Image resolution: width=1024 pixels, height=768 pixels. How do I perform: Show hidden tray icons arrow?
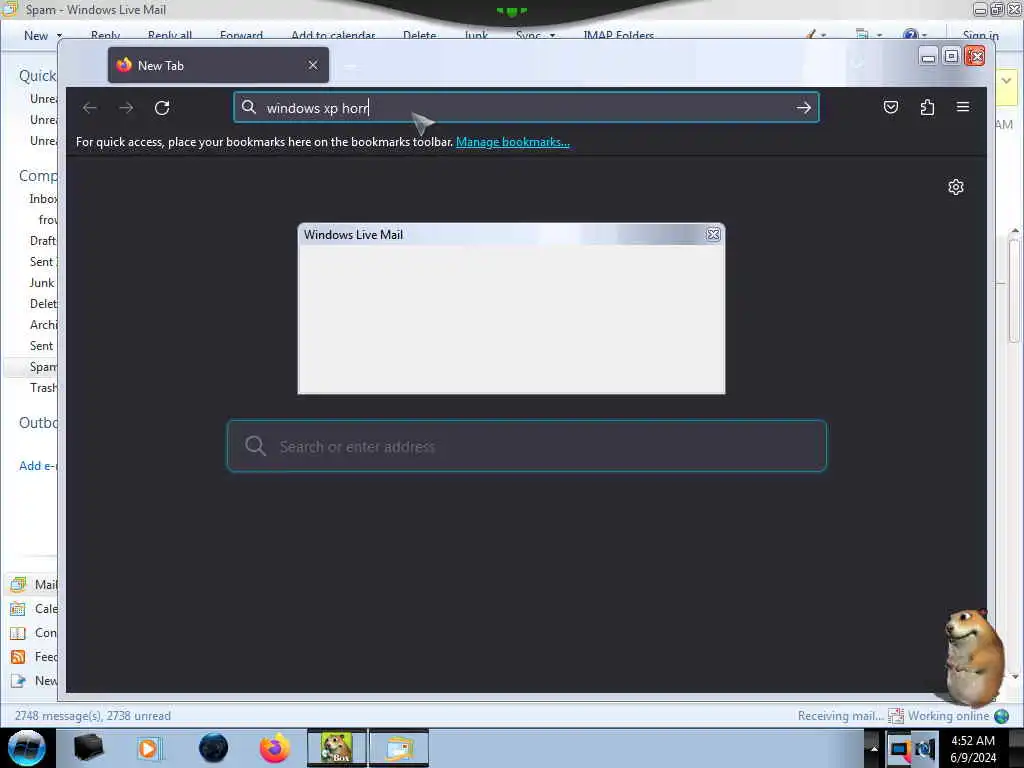click(873, 748)
